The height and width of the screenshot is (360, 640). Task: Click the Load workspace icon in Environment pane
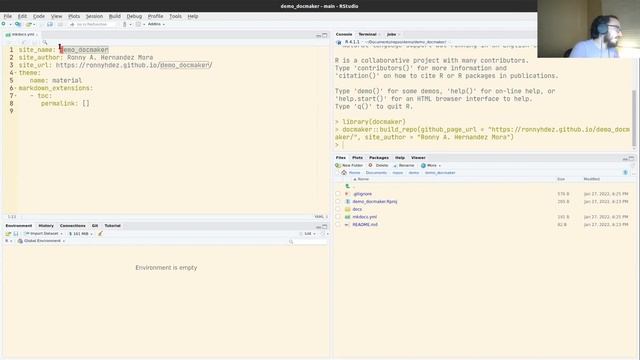8,234
